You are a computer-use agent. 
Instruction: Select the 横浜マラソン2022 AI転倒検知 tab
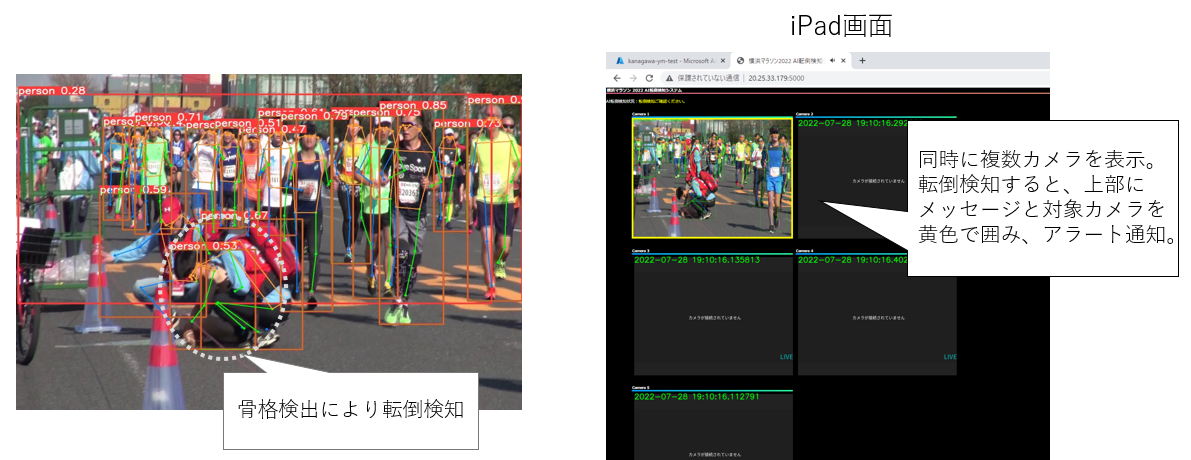pos(791,61)
